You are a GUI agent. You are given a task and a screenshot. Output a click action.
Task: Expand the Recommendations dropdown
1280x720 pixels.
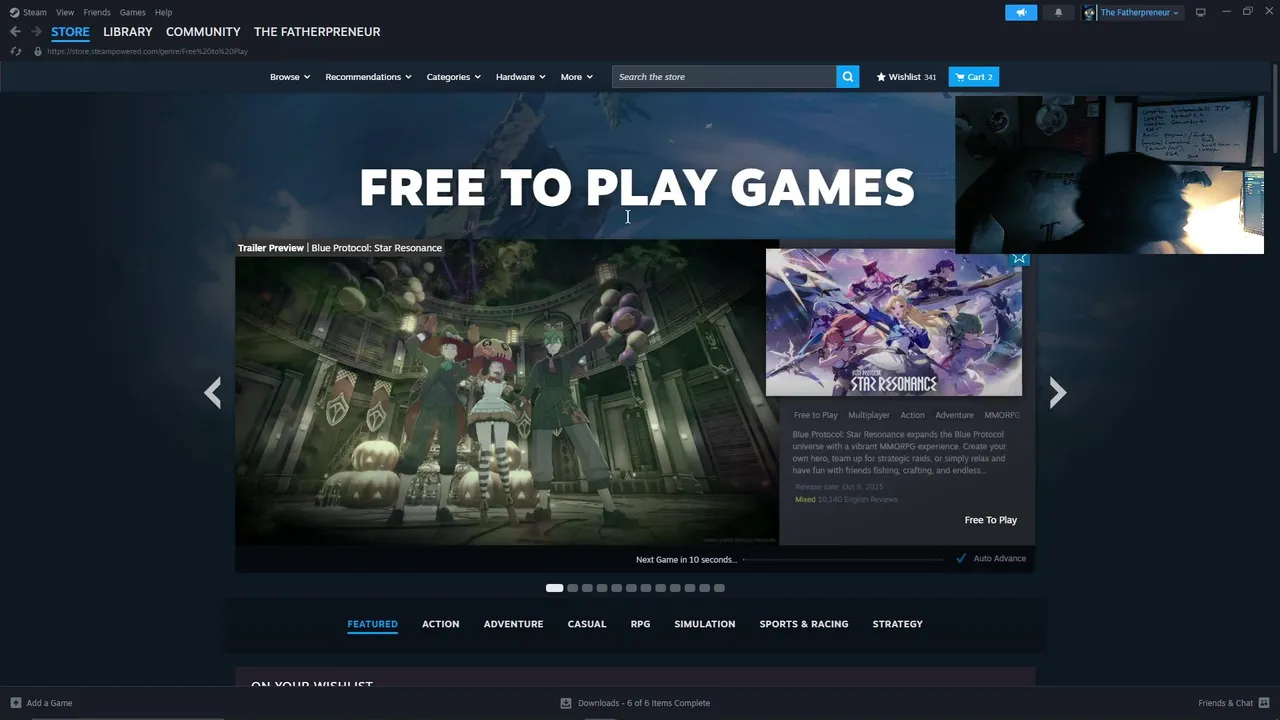tap(368, 77)
